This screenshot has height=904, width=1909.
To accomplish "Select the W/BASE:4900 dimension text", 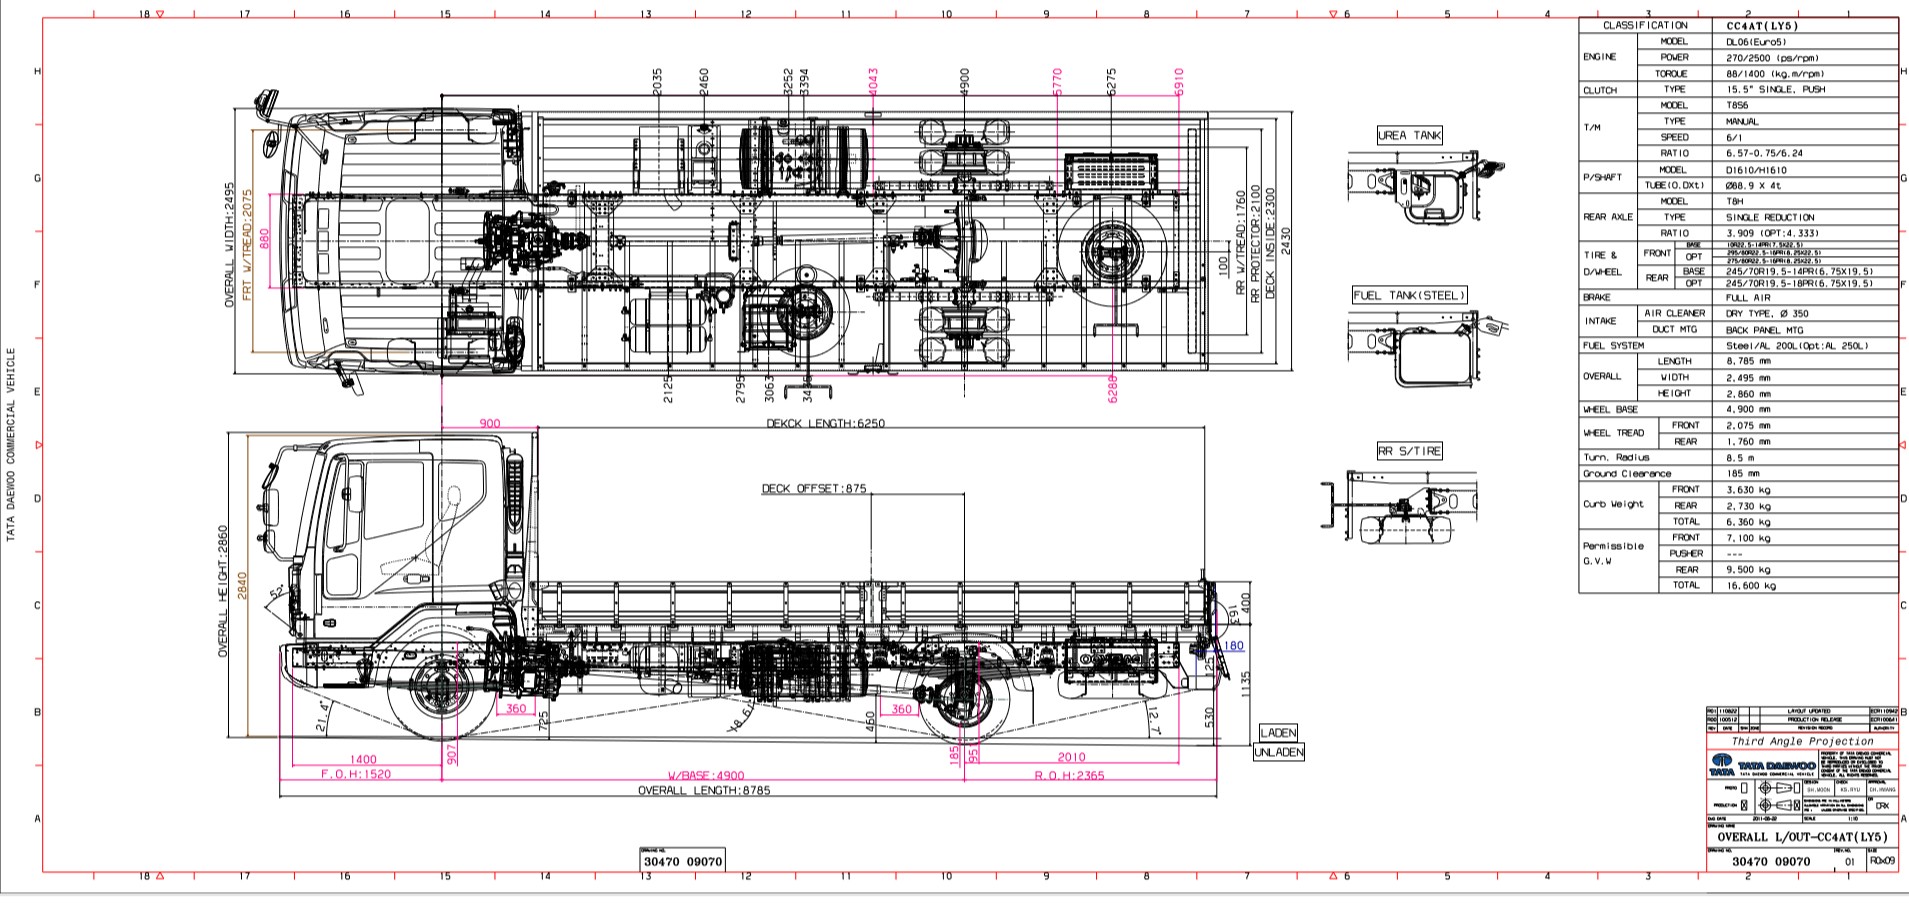I will tap(706, 775).
